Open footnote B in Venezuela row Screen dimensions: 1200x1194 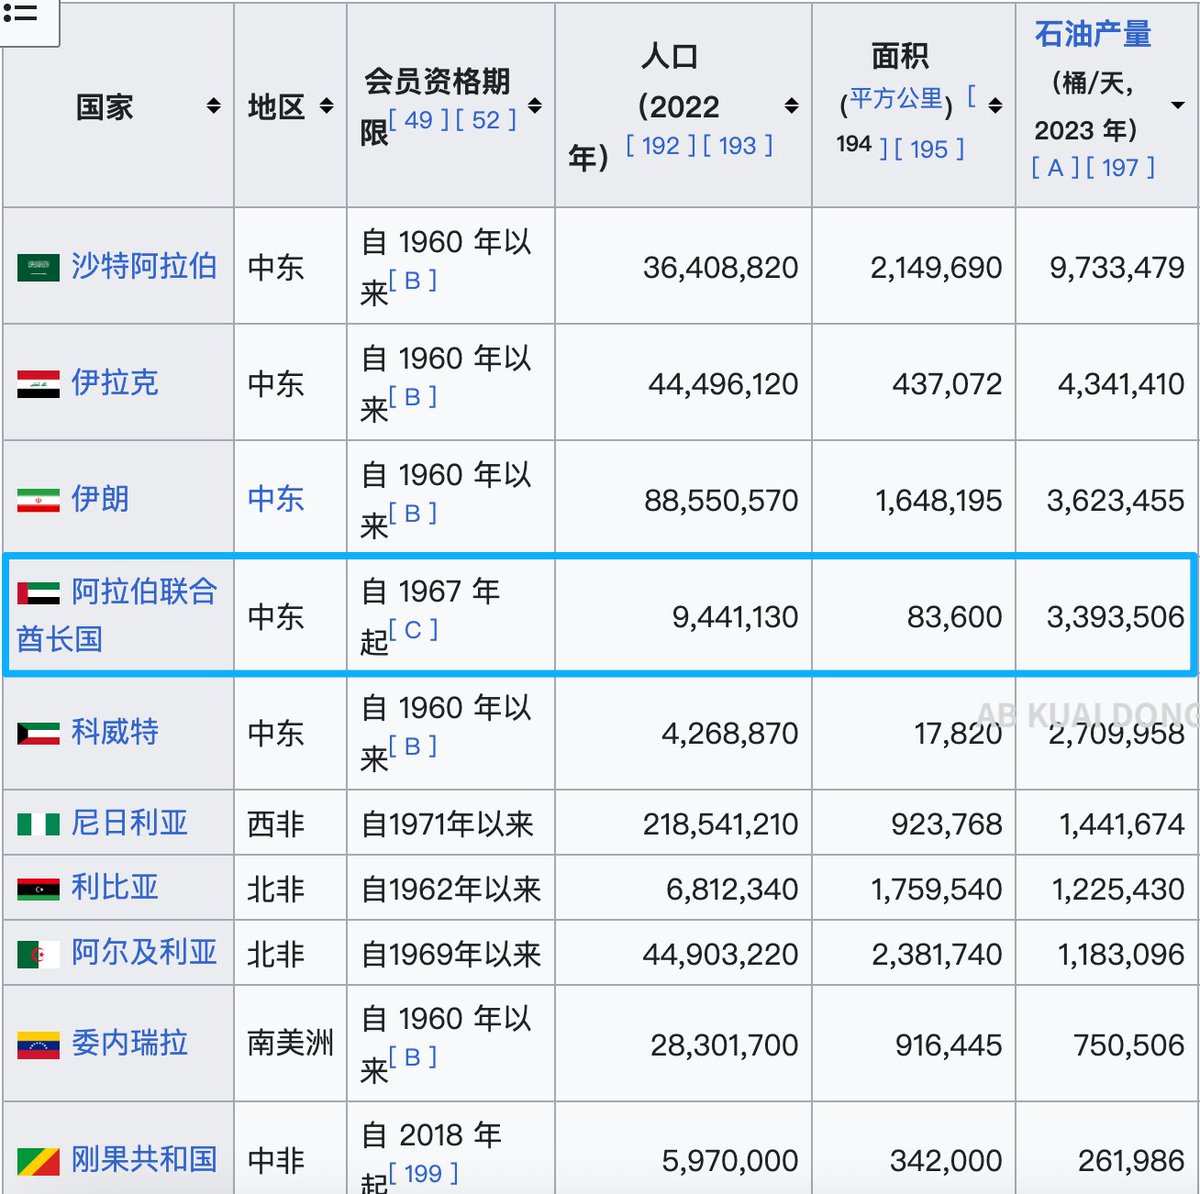click(x=413, y=1057)
